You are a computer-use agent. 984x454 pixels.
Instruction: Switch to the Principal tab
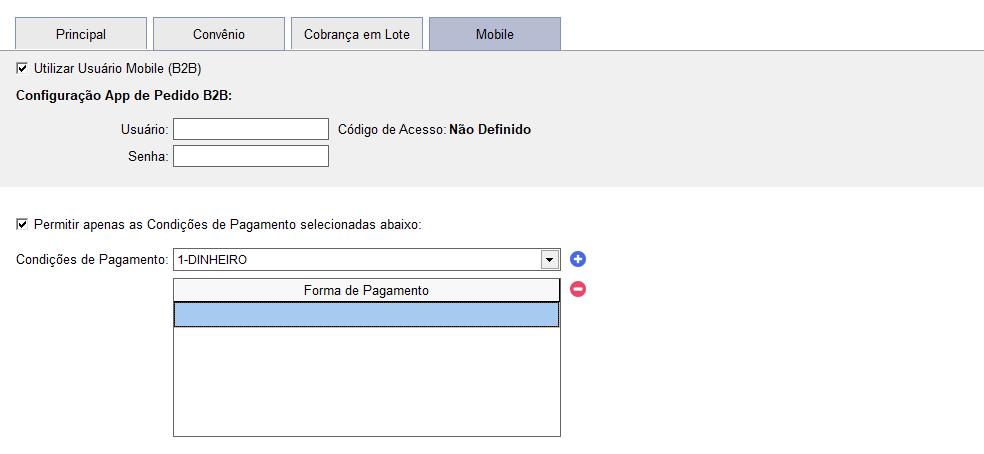point(81,34)
